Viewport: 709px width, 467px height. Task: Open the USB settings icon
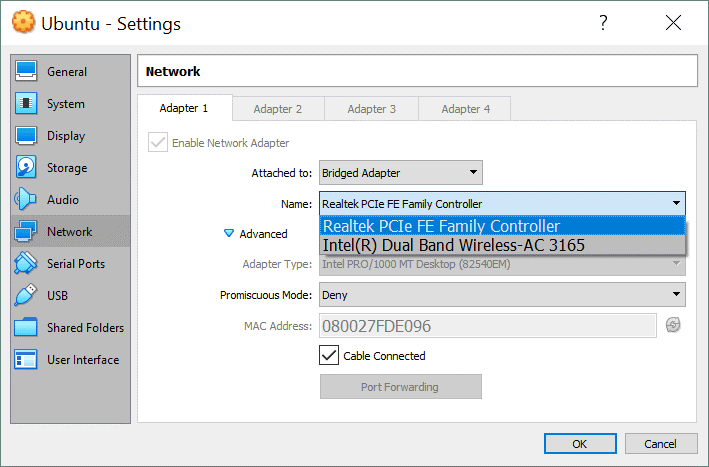tap(27, 296)
